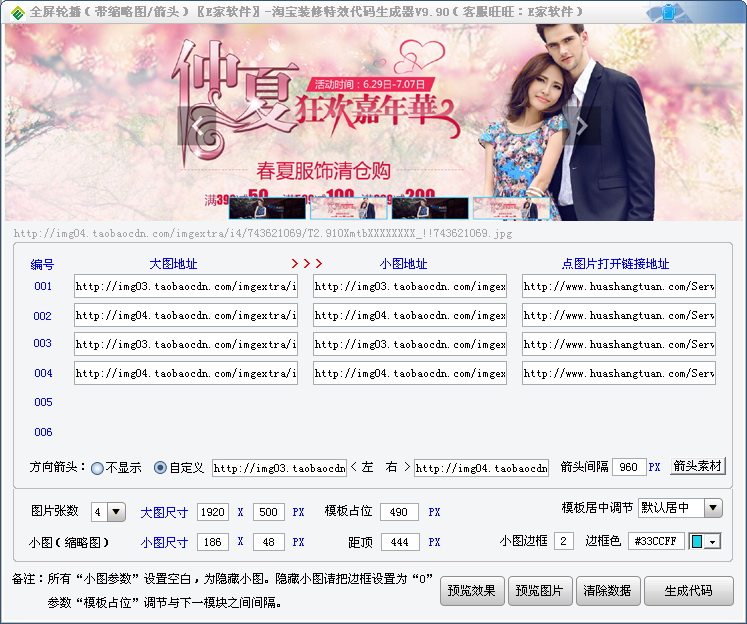This screenshot has height=624, width=747.
Task: Click the 生成代码 button
Action: coord(688,591)
